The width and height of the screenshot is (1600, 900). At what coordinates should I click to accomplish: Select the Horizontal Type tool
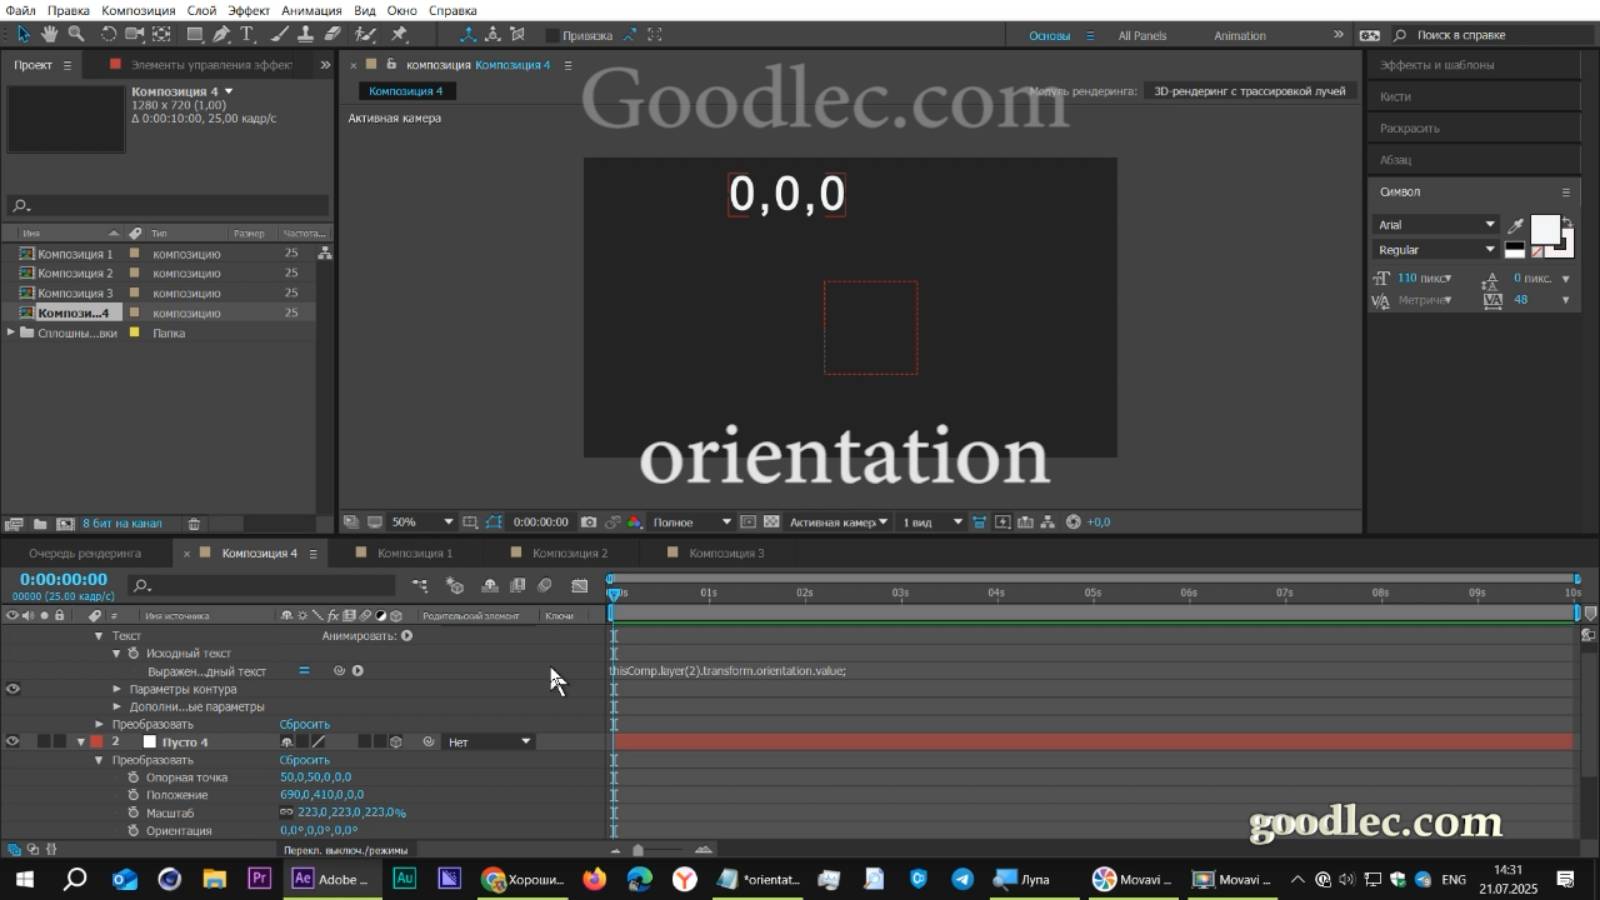(247, 35)
